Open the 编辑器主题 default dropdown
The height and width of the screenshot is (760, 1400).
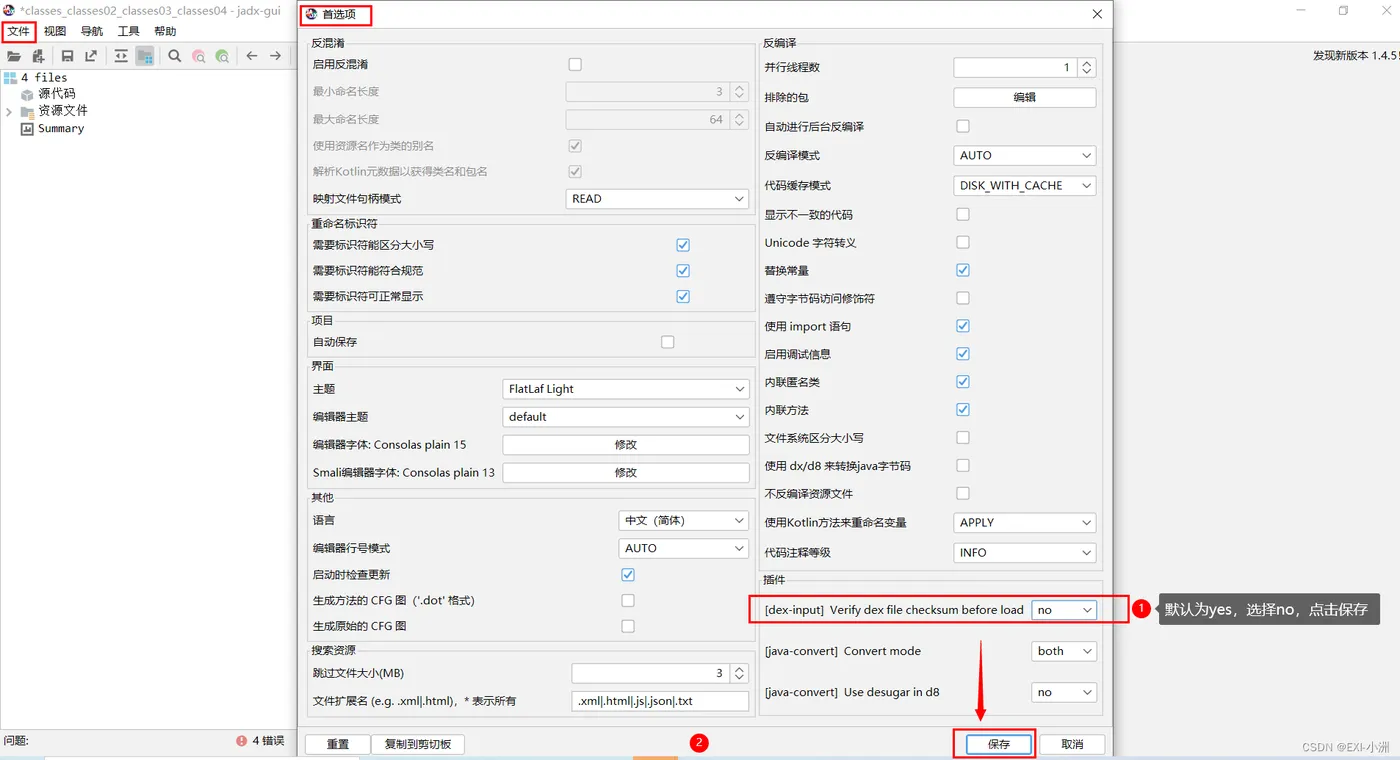[x=626, y=417]
